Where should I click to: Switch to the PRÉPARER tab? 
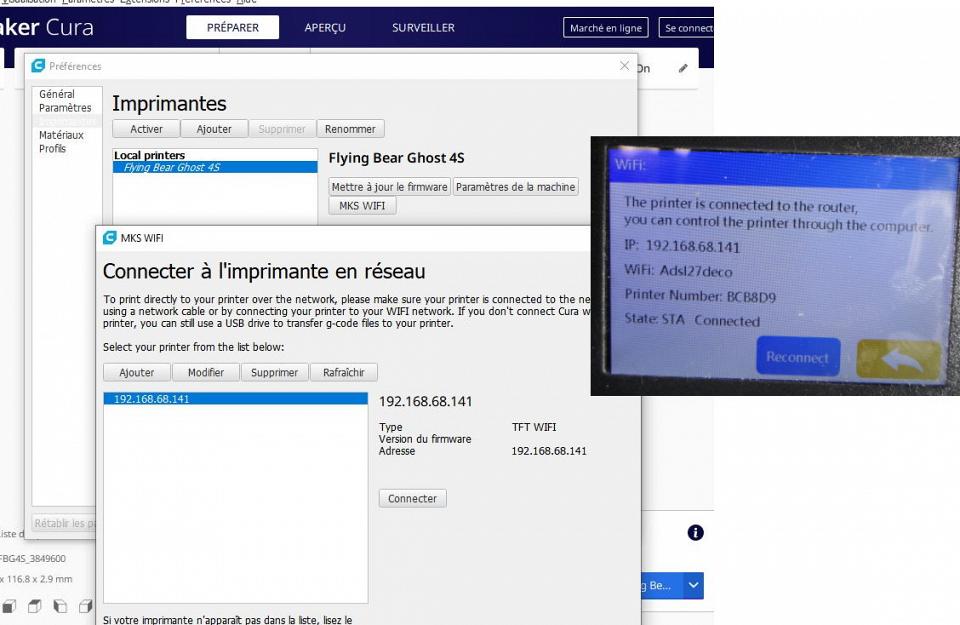click(x=233, y=28)
